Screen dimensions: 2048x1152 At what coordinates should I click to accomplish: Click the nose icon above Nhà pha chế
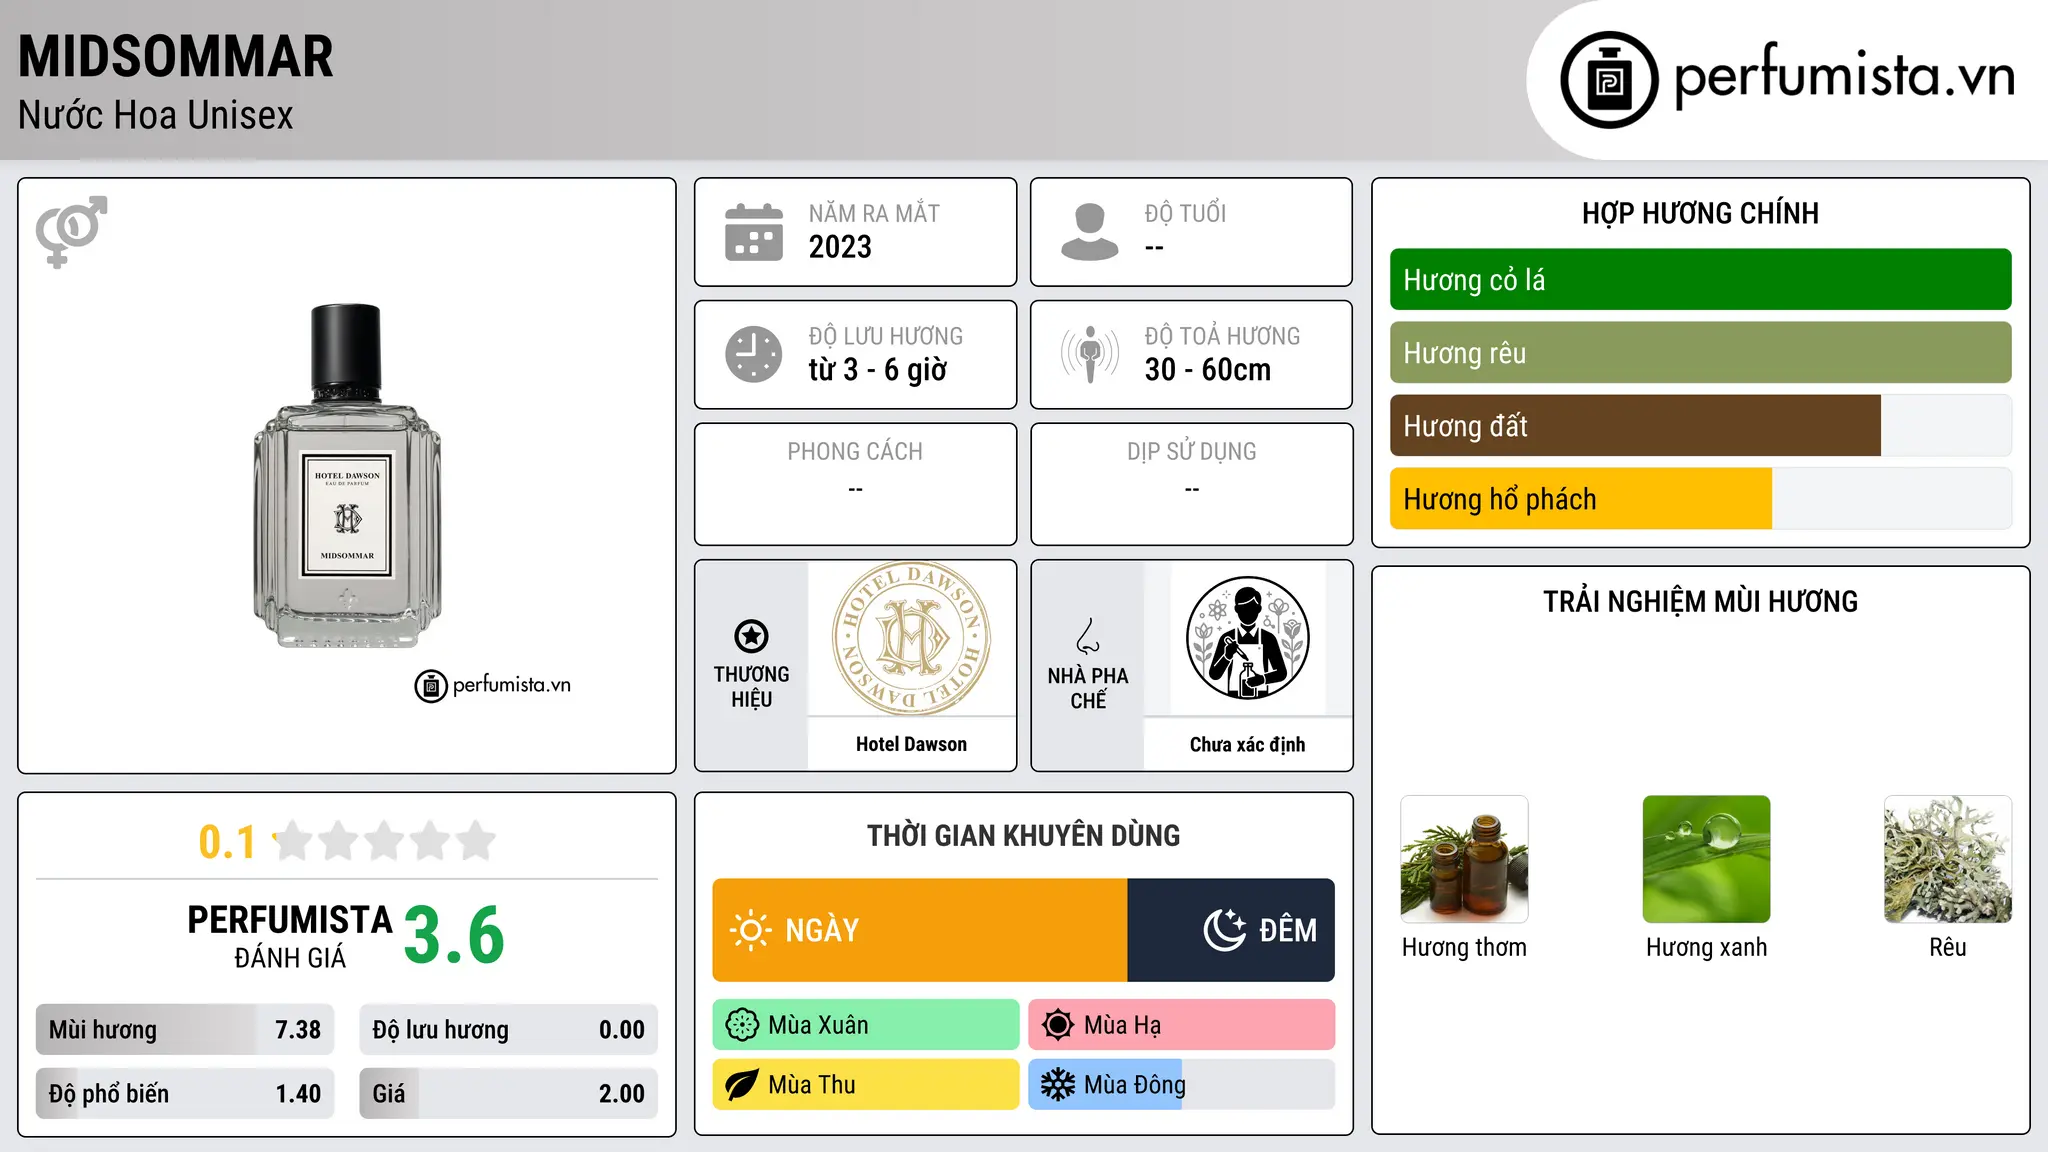(1088, 636)
